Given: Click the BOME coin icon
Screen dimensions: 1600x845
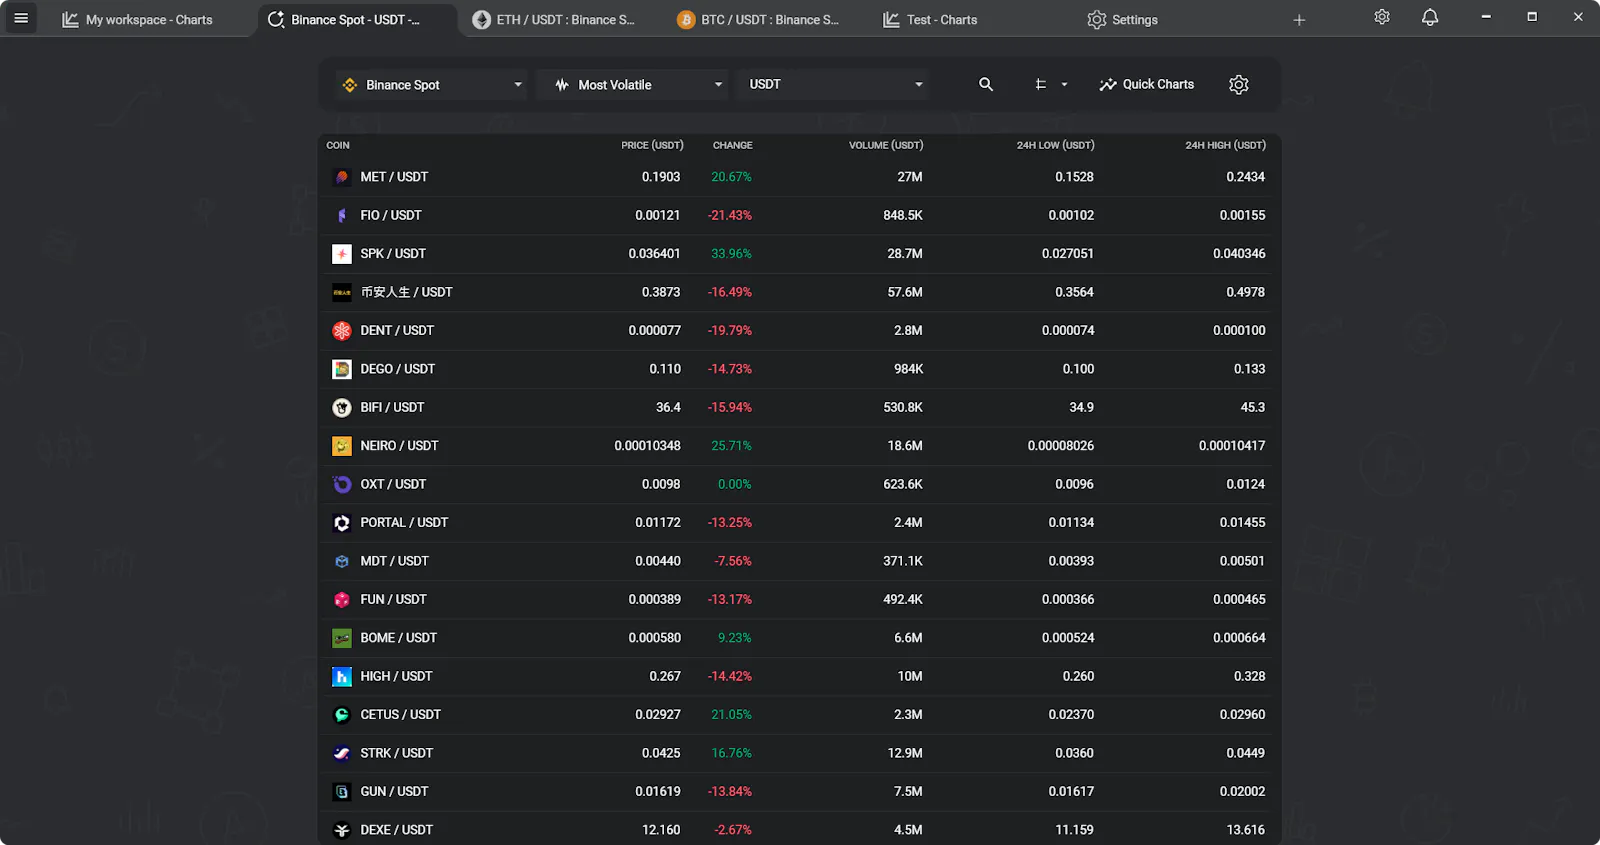Looking at the screenshot, I should coord(342,638).
